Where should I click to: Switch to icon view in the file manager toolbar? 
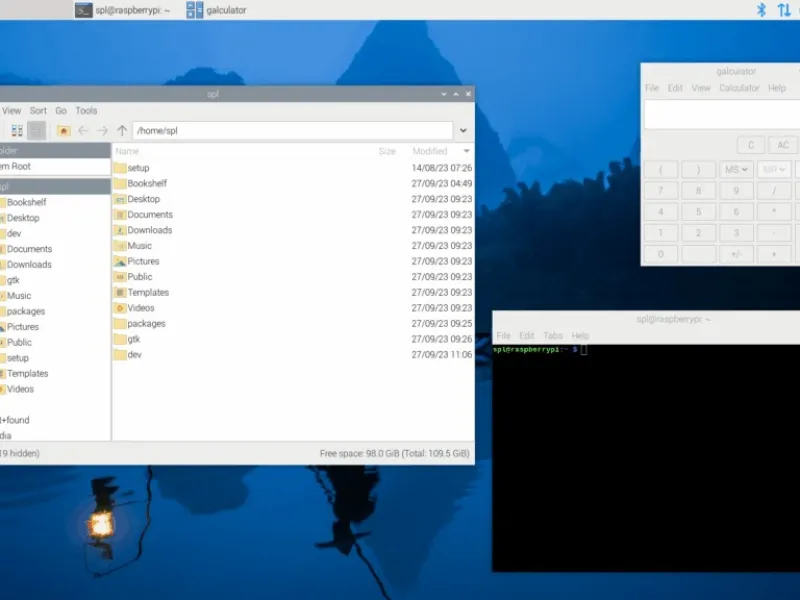click(x=17, y=131)
